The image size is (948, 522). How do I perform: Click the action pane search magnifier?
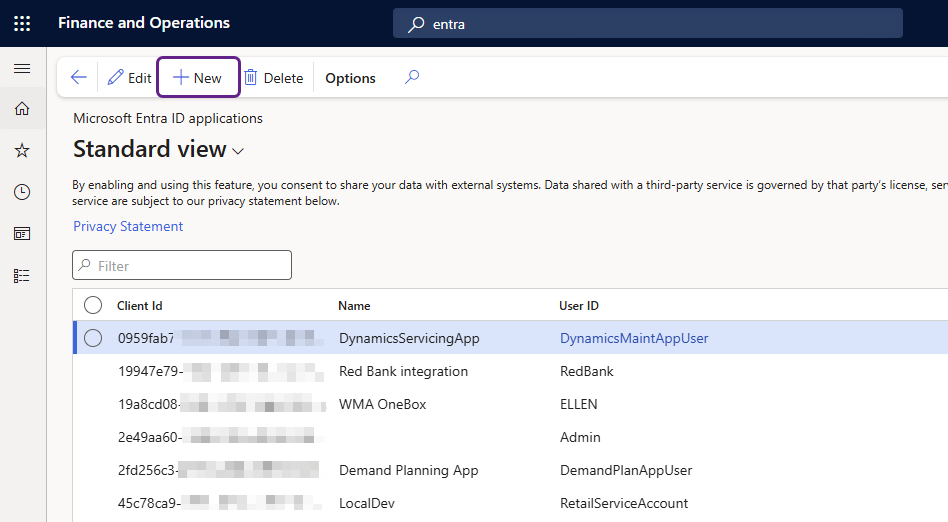point(411,78)
